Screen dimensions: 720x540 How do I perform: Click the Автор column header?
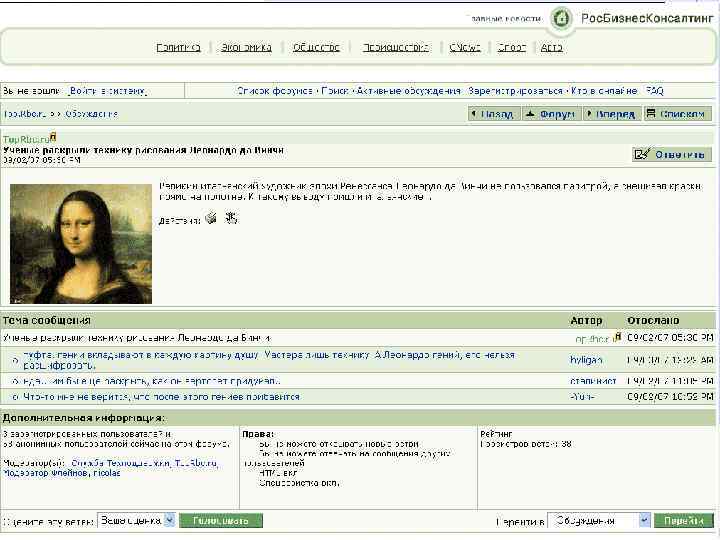(x=586, y=320)
